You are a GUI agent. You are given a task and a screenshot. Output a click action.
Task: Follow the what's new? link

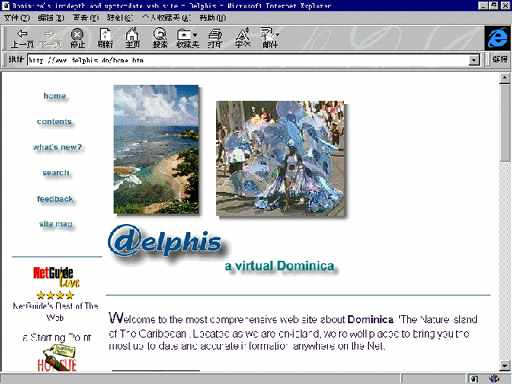click(x=57, y=147)
